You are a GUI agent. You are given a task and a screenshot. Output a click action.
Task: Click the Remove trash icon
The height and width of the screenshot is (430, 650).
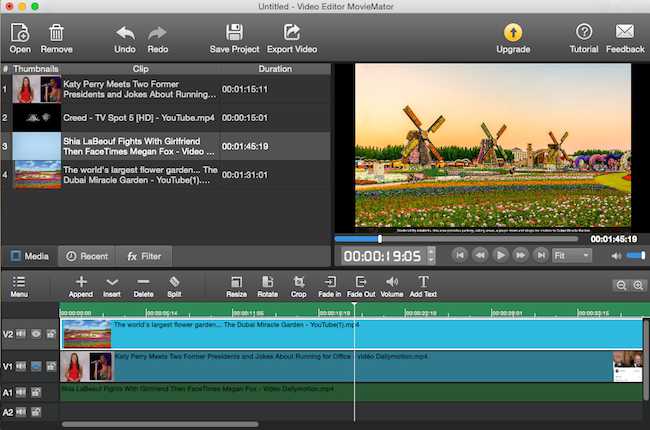click(x=56, y=38)
